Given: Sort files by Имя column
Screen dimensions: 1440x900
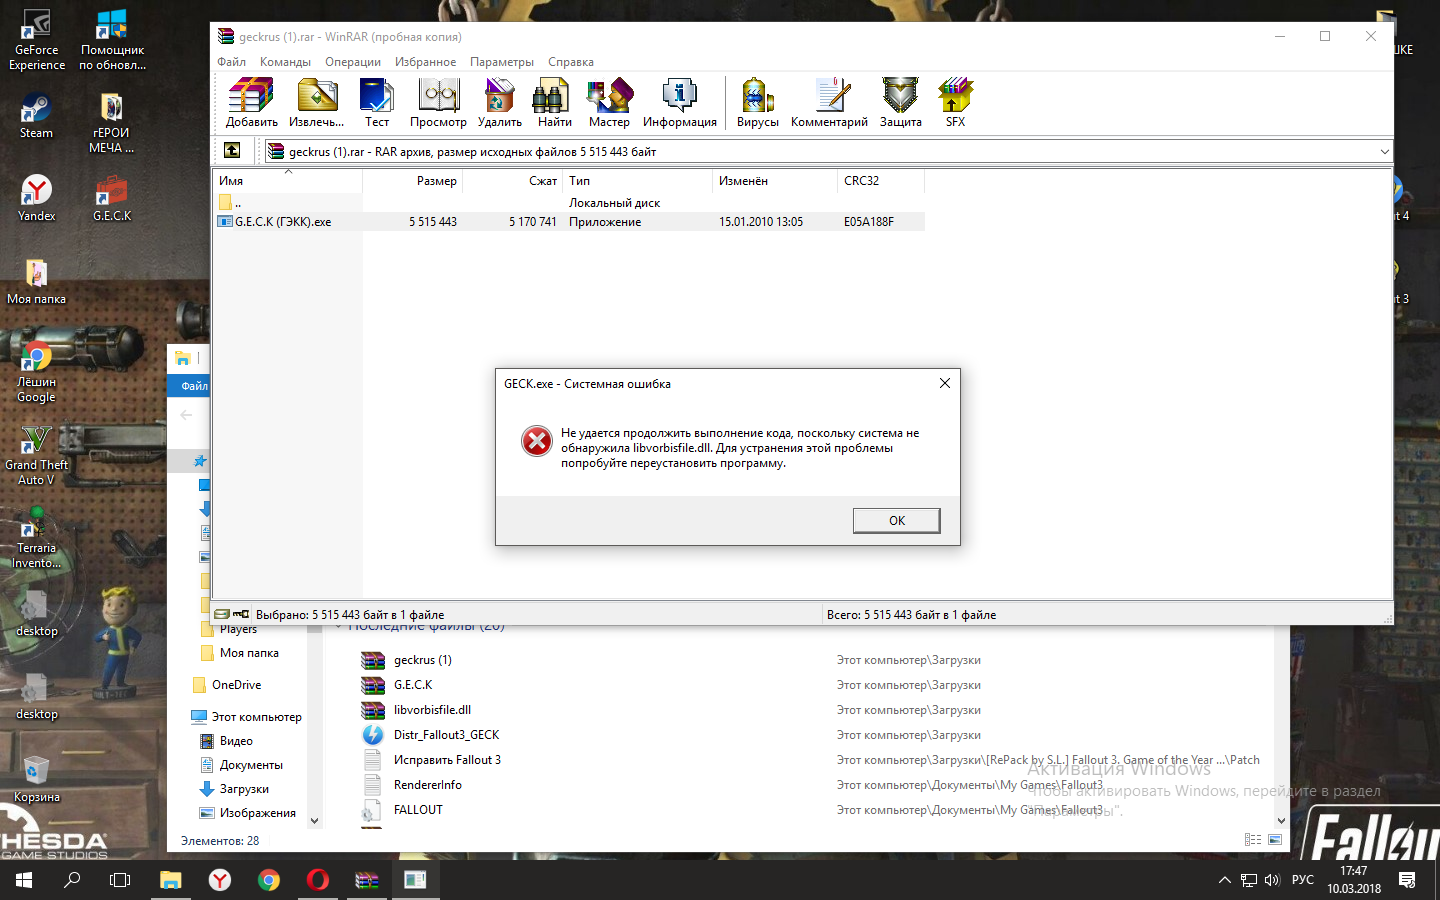Looking at the screenshot, I should click(288, 181).
